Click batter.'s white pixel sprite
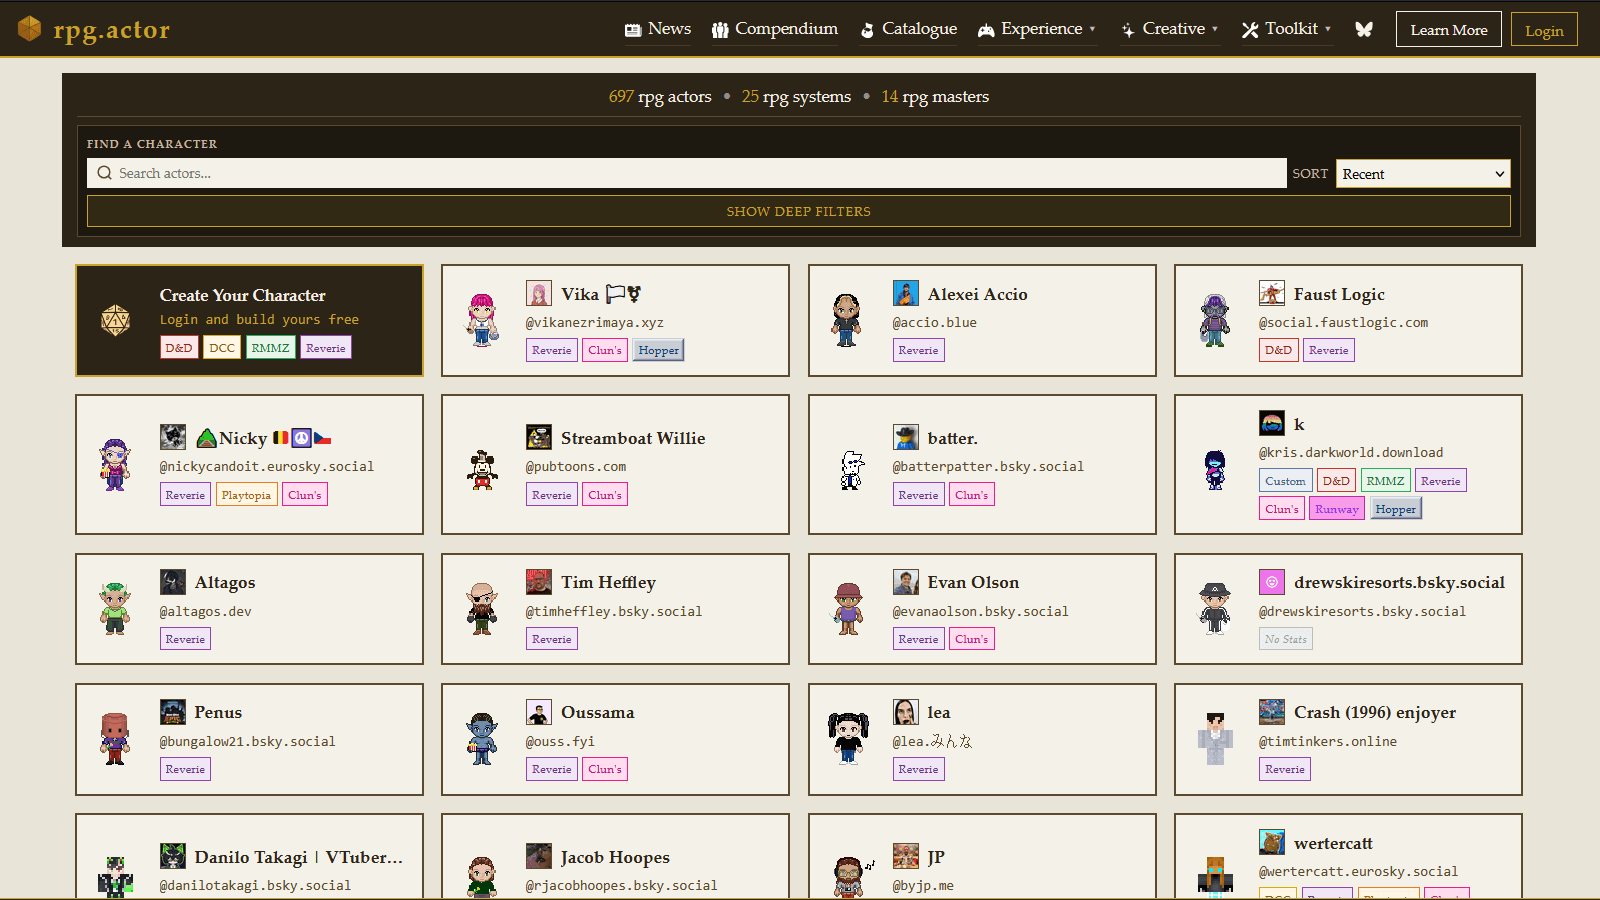This screenshot has width=1600, height=900. point(850,469)
